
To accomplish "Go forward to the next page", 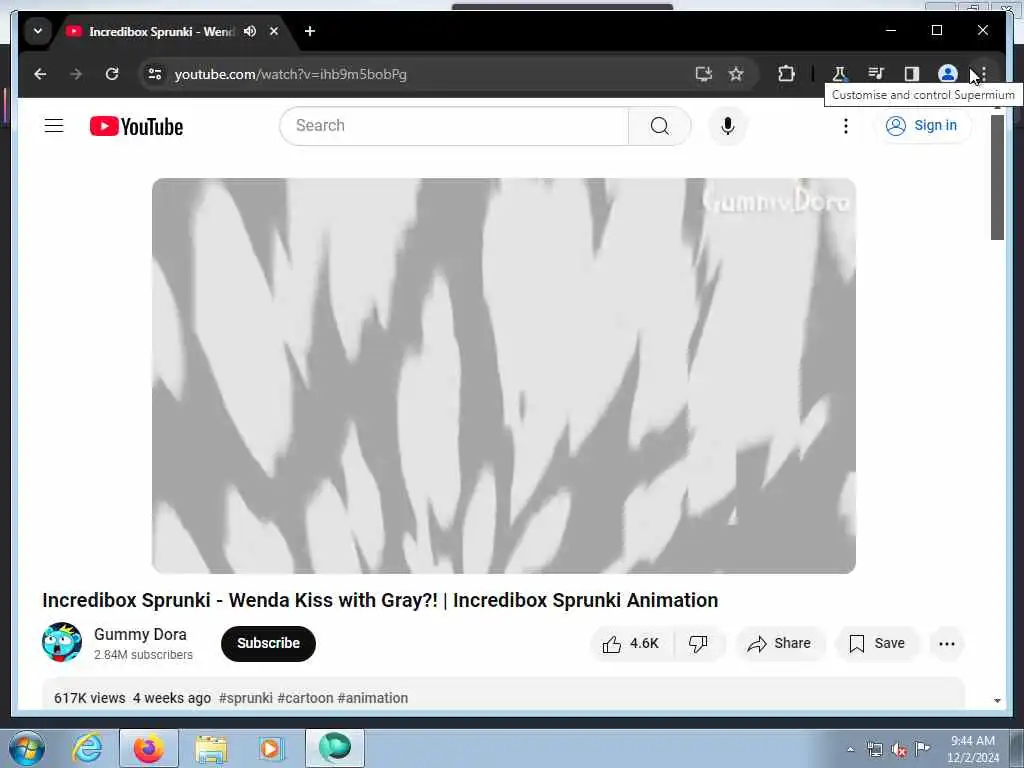I will [x=76, y=74].
